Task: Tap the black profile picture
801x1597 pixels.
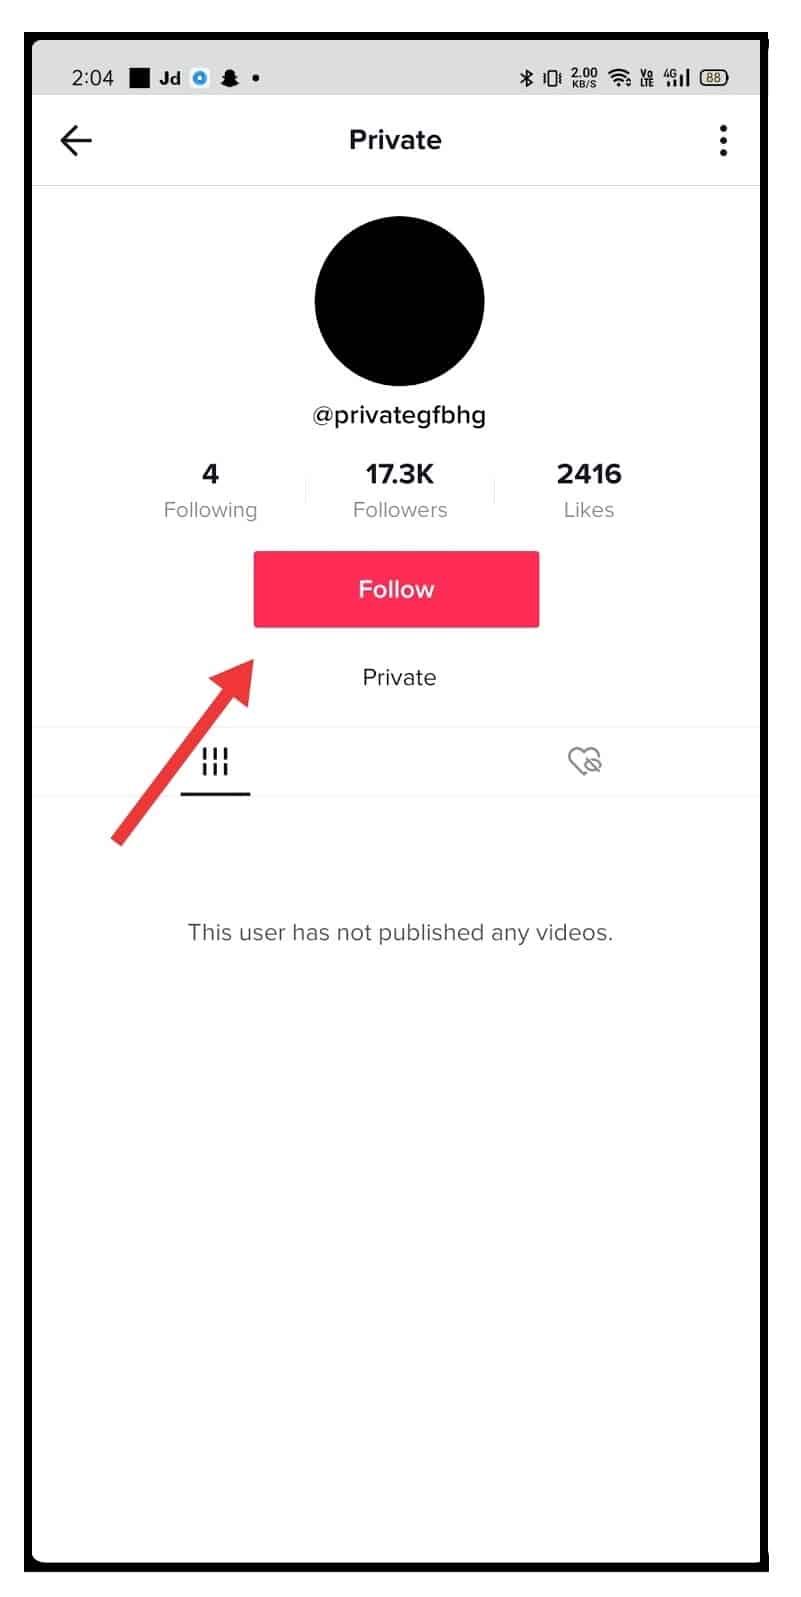Action: 399,301
